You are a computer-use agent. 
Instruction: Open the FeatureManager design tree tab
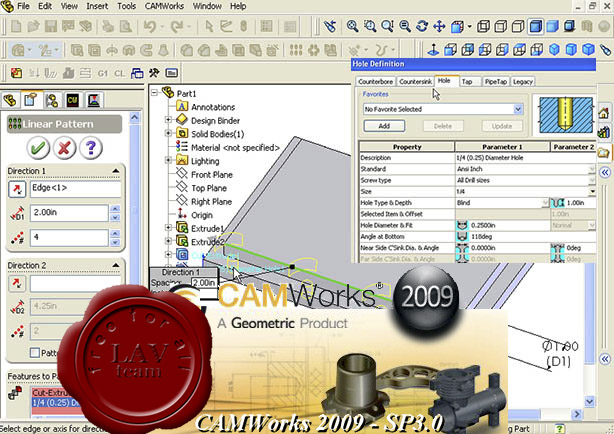(x=10, y=100)
